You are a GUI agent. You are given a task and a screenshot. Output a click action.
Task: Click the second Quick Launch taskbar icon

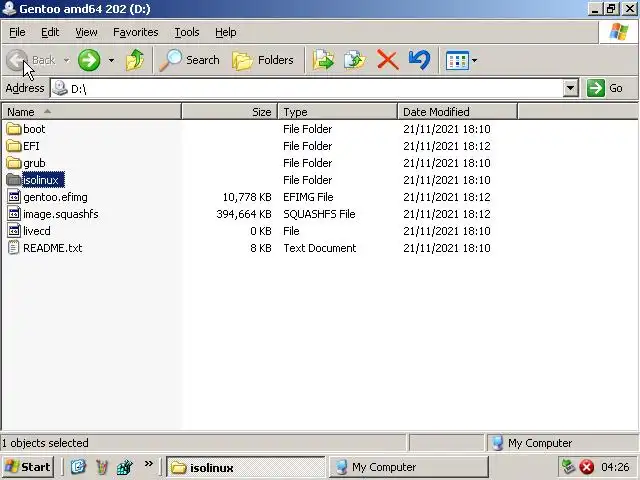(x=102, y=467)
